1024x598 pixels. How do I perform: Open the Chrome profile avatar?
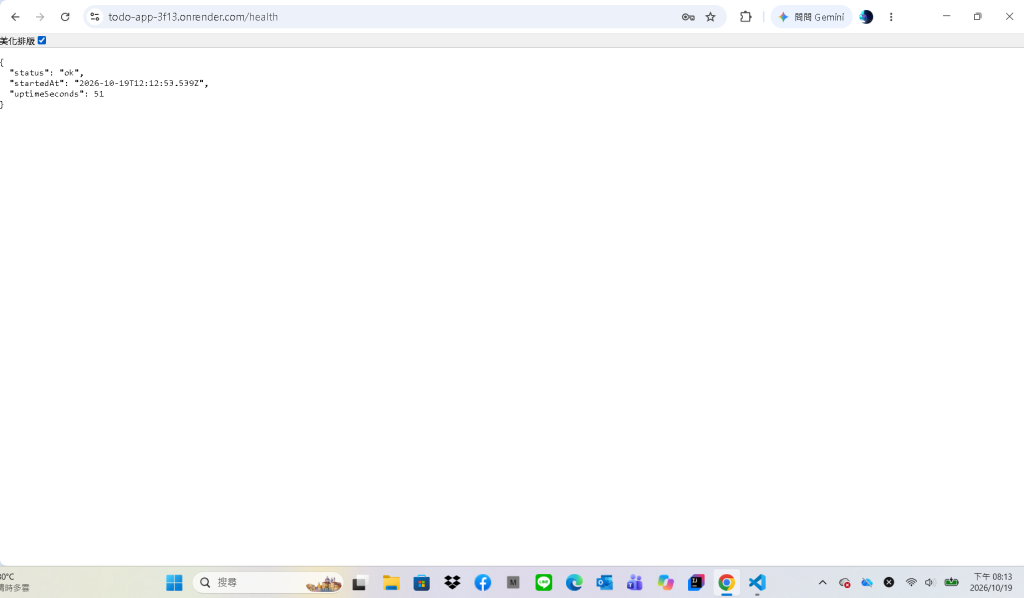[866, 17]
